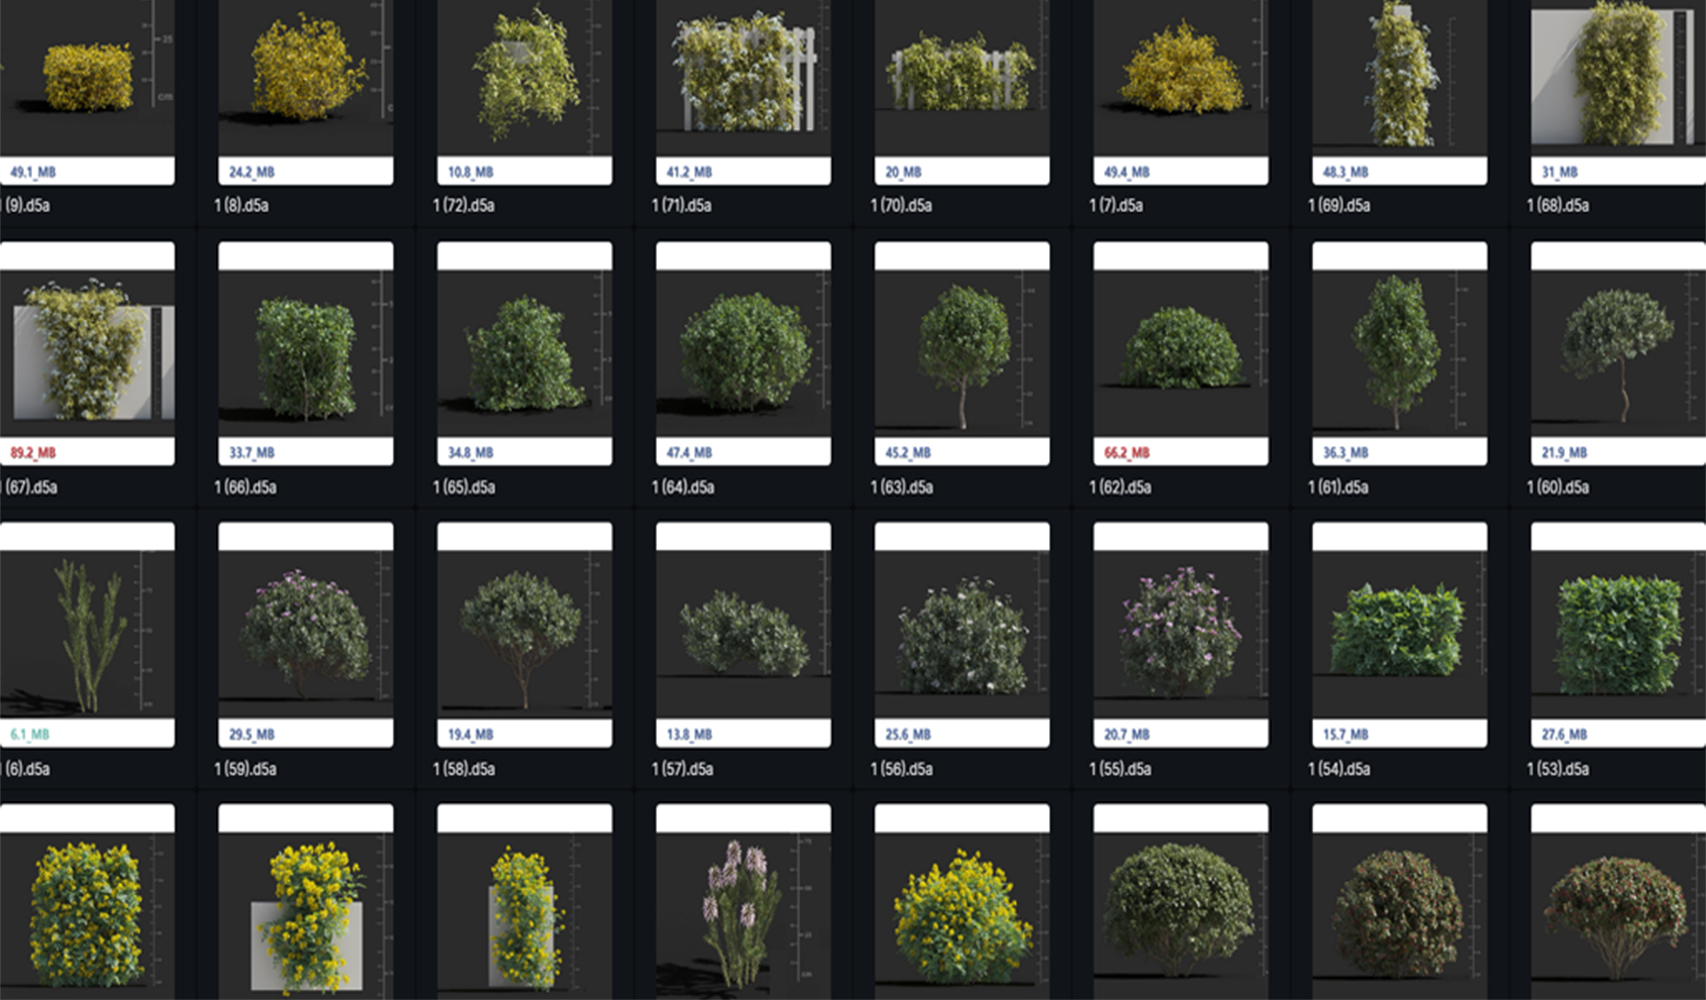Click the 66.2 MB red file size label
This screenshot has width=1706, height=1000.
1126,453
